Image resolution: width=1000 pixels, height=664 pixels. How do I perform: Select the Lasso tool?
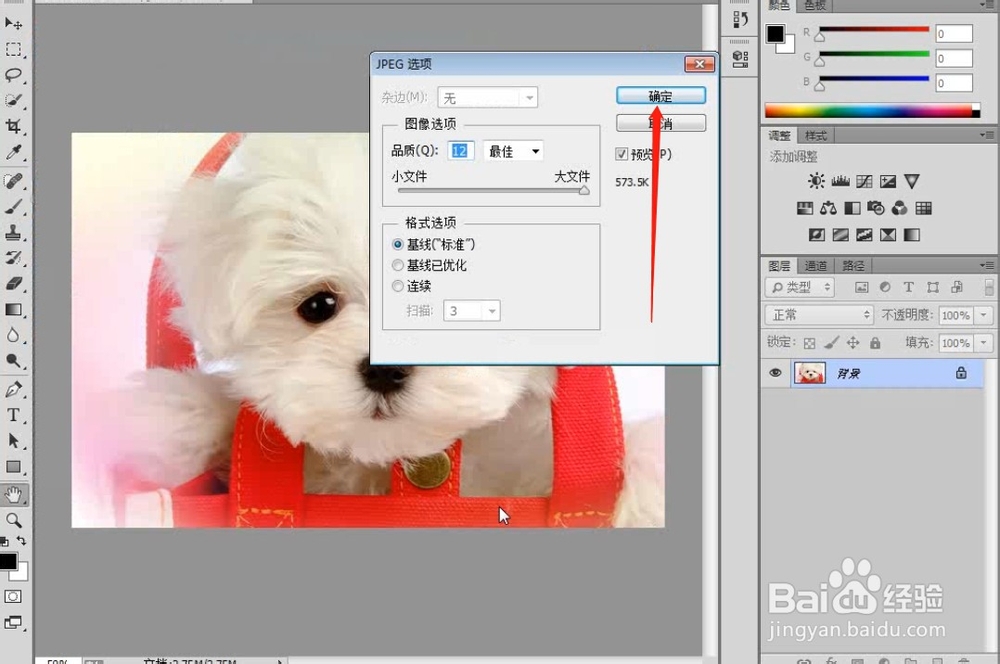[13, 75]
